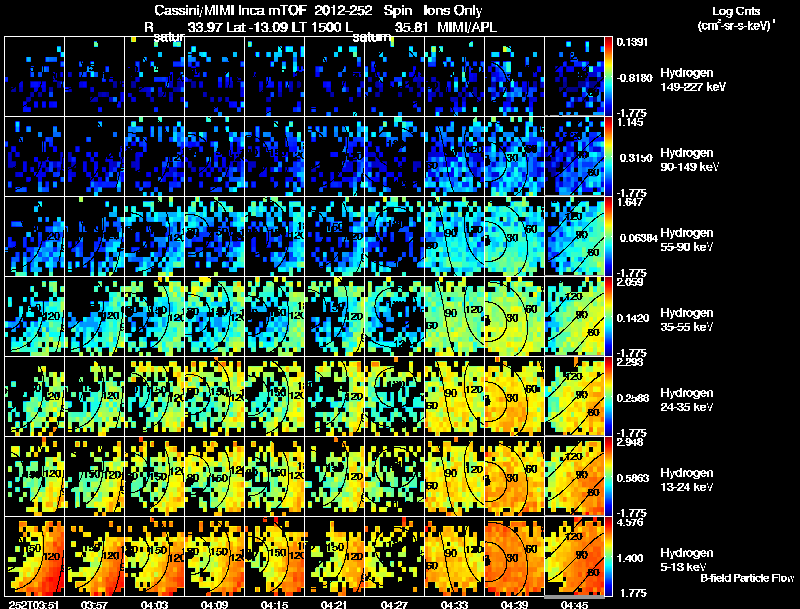Select the 5-13 keV image panel at 04:39
The image size is (800, 609).
pos(514,556)
